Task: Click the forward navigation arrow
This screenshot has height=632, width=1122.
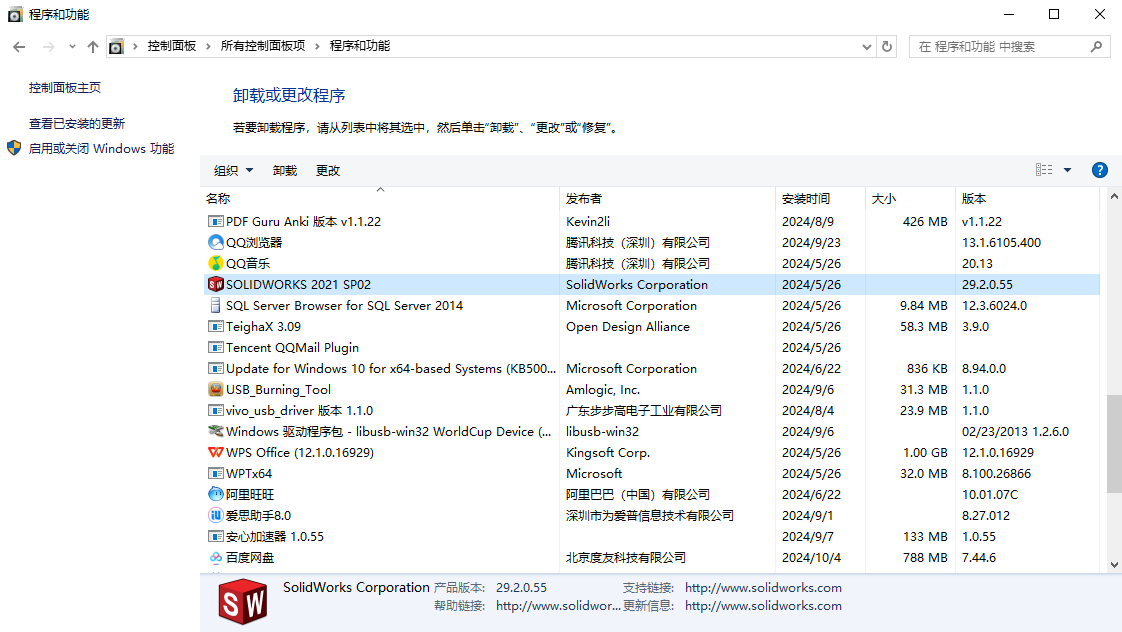Action: point(49,47)
